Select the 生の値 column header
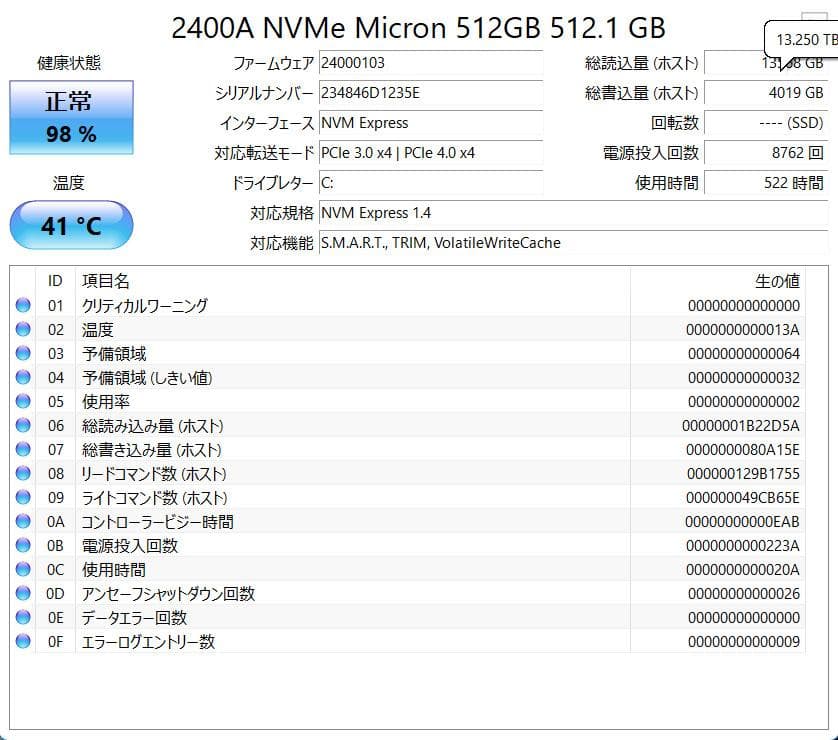The image size is (838, 740). pyautogui.click(x=777, y=281)
